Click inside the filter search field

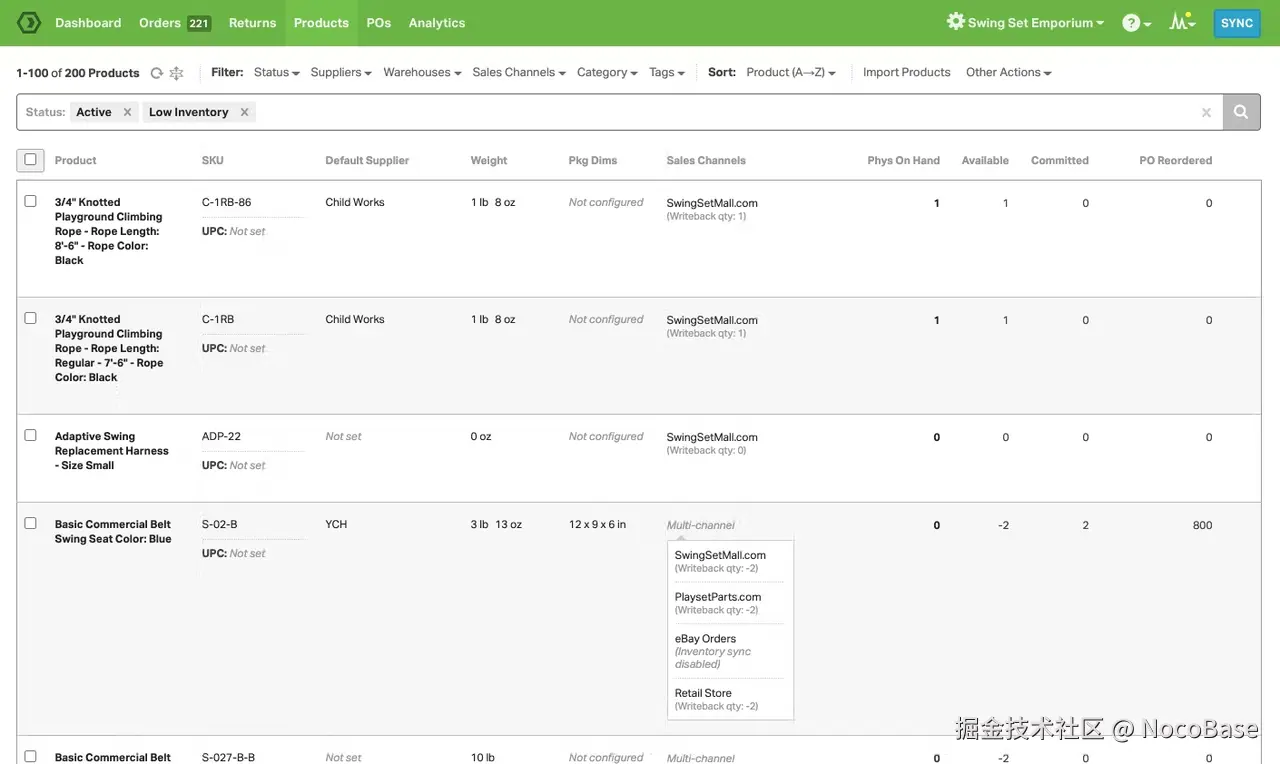[x=720, y=112]
